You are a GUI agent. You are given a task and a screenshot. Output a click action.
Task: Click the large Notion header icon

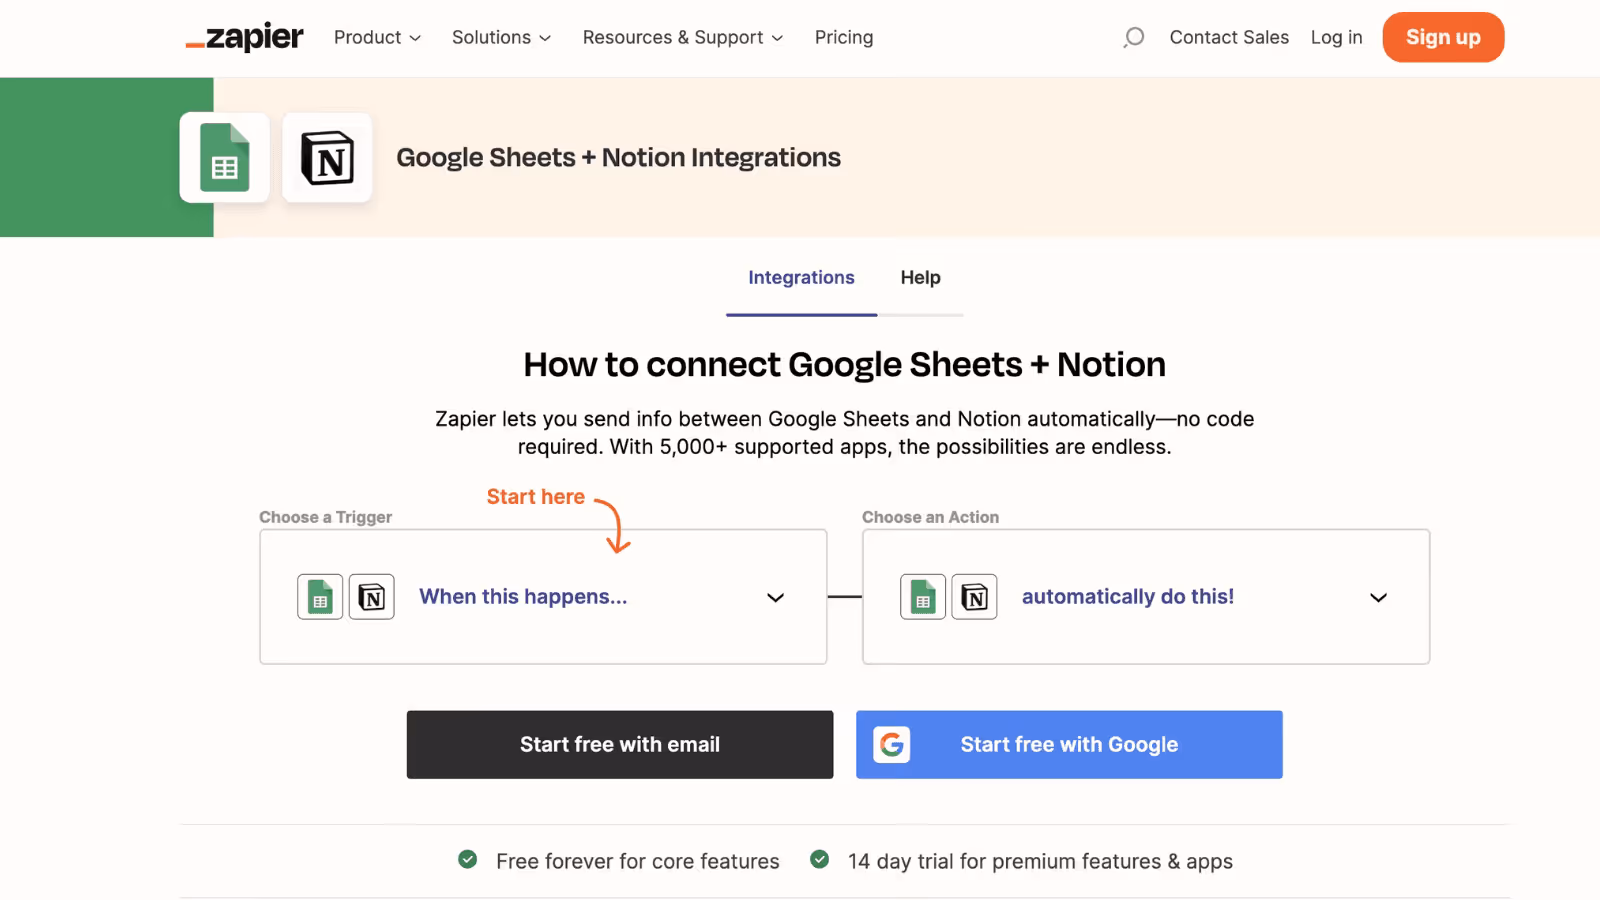pos(327,158)
